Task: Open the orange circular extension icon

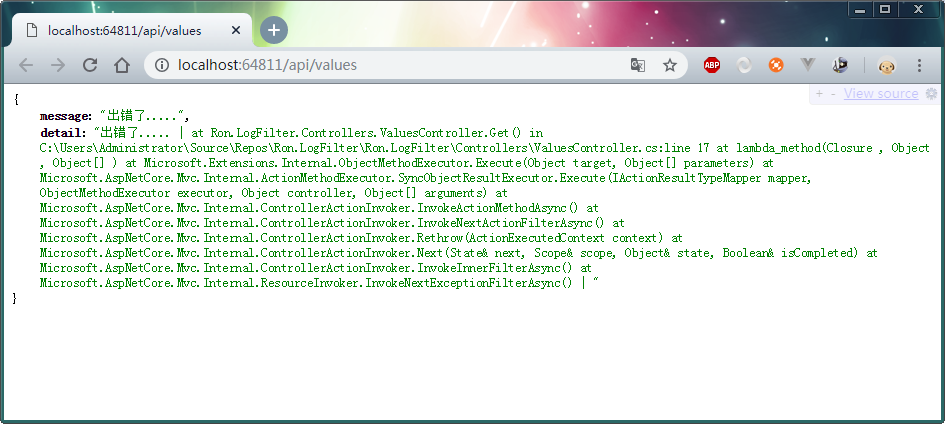Action: coord(776,65)
